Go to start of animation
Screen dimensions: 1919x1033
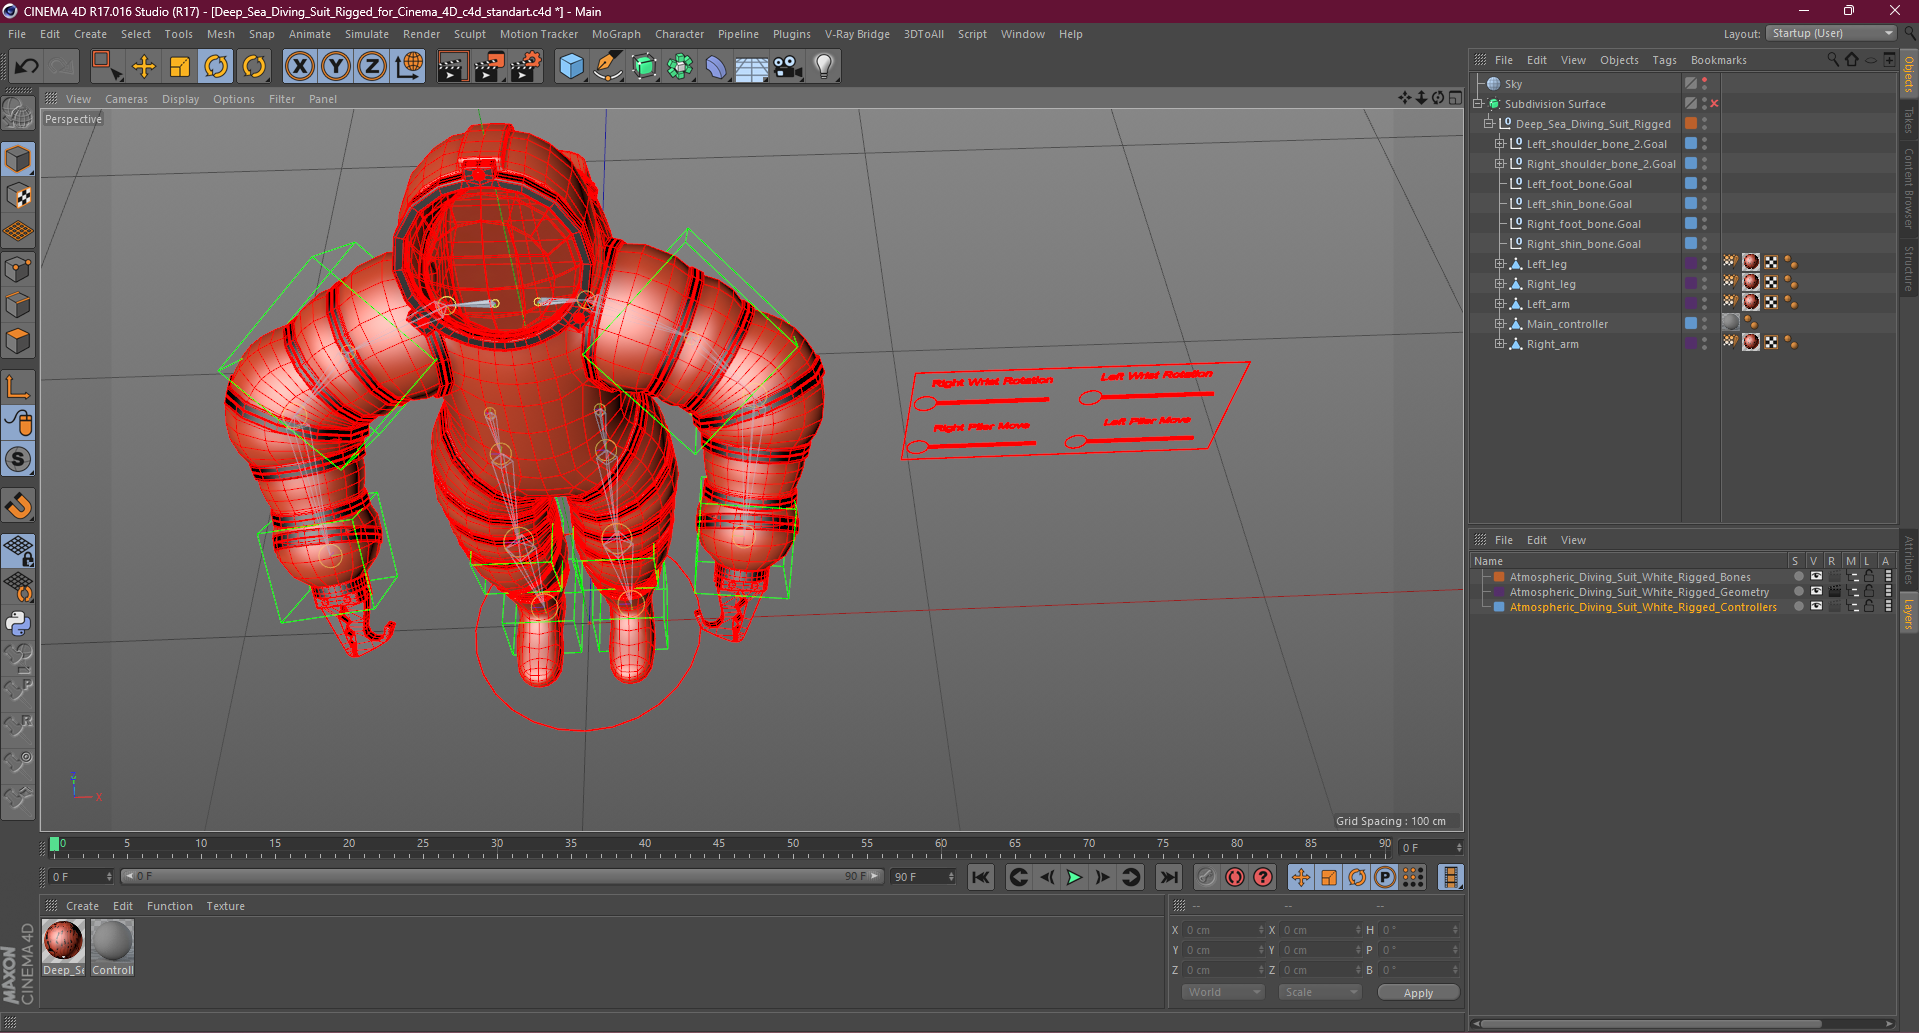(981, 877)
